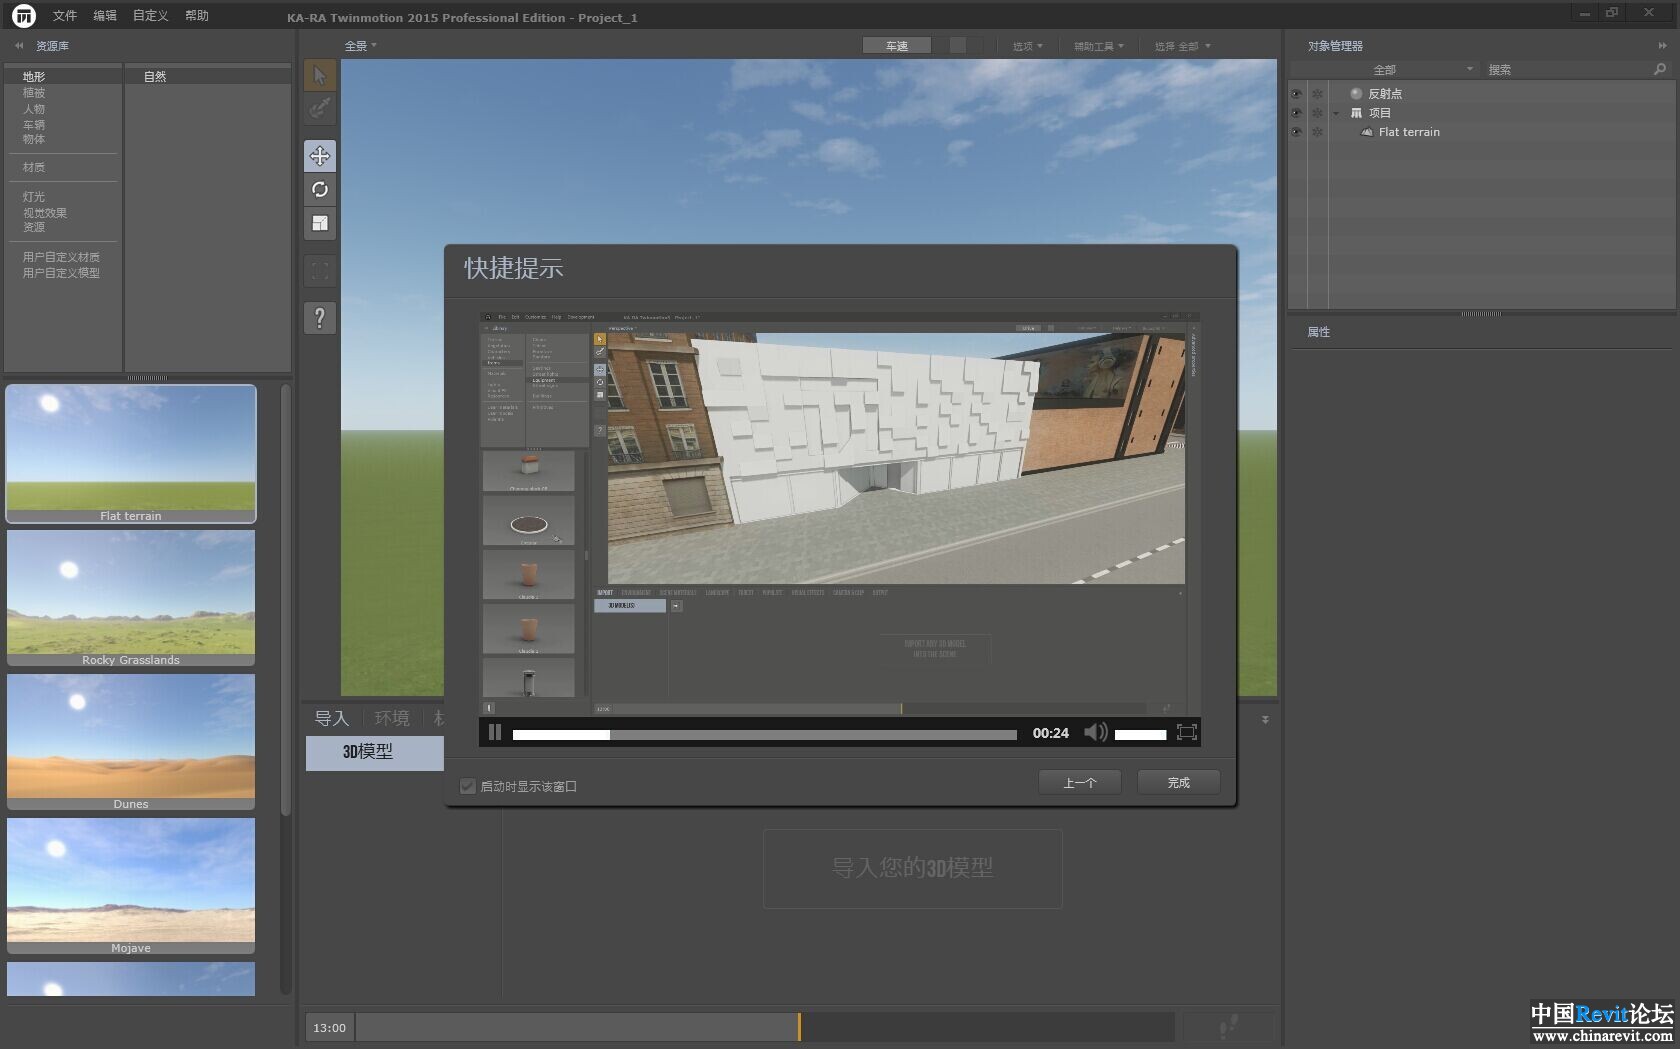Switch to the 导入 tab

(332, 718)
